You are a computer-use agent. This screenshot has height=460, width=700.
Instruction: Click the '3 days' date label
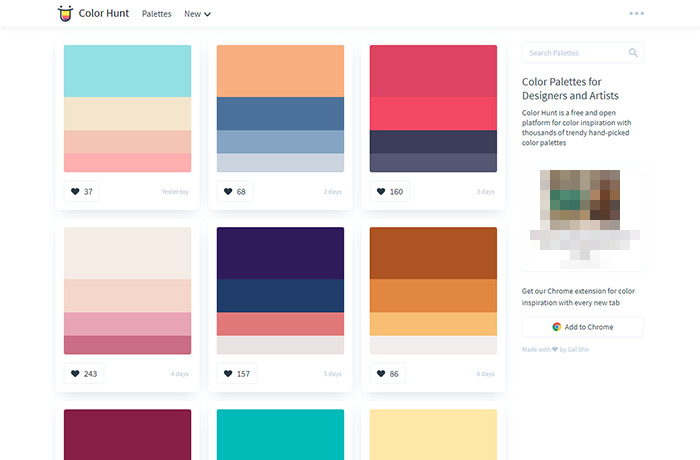coord(485,192)
